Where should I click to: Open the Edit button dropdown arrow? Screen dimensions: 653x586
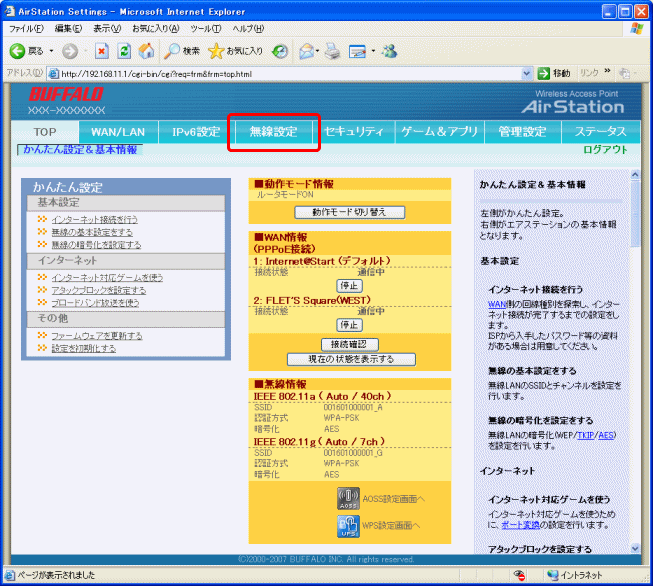(373, 51)
